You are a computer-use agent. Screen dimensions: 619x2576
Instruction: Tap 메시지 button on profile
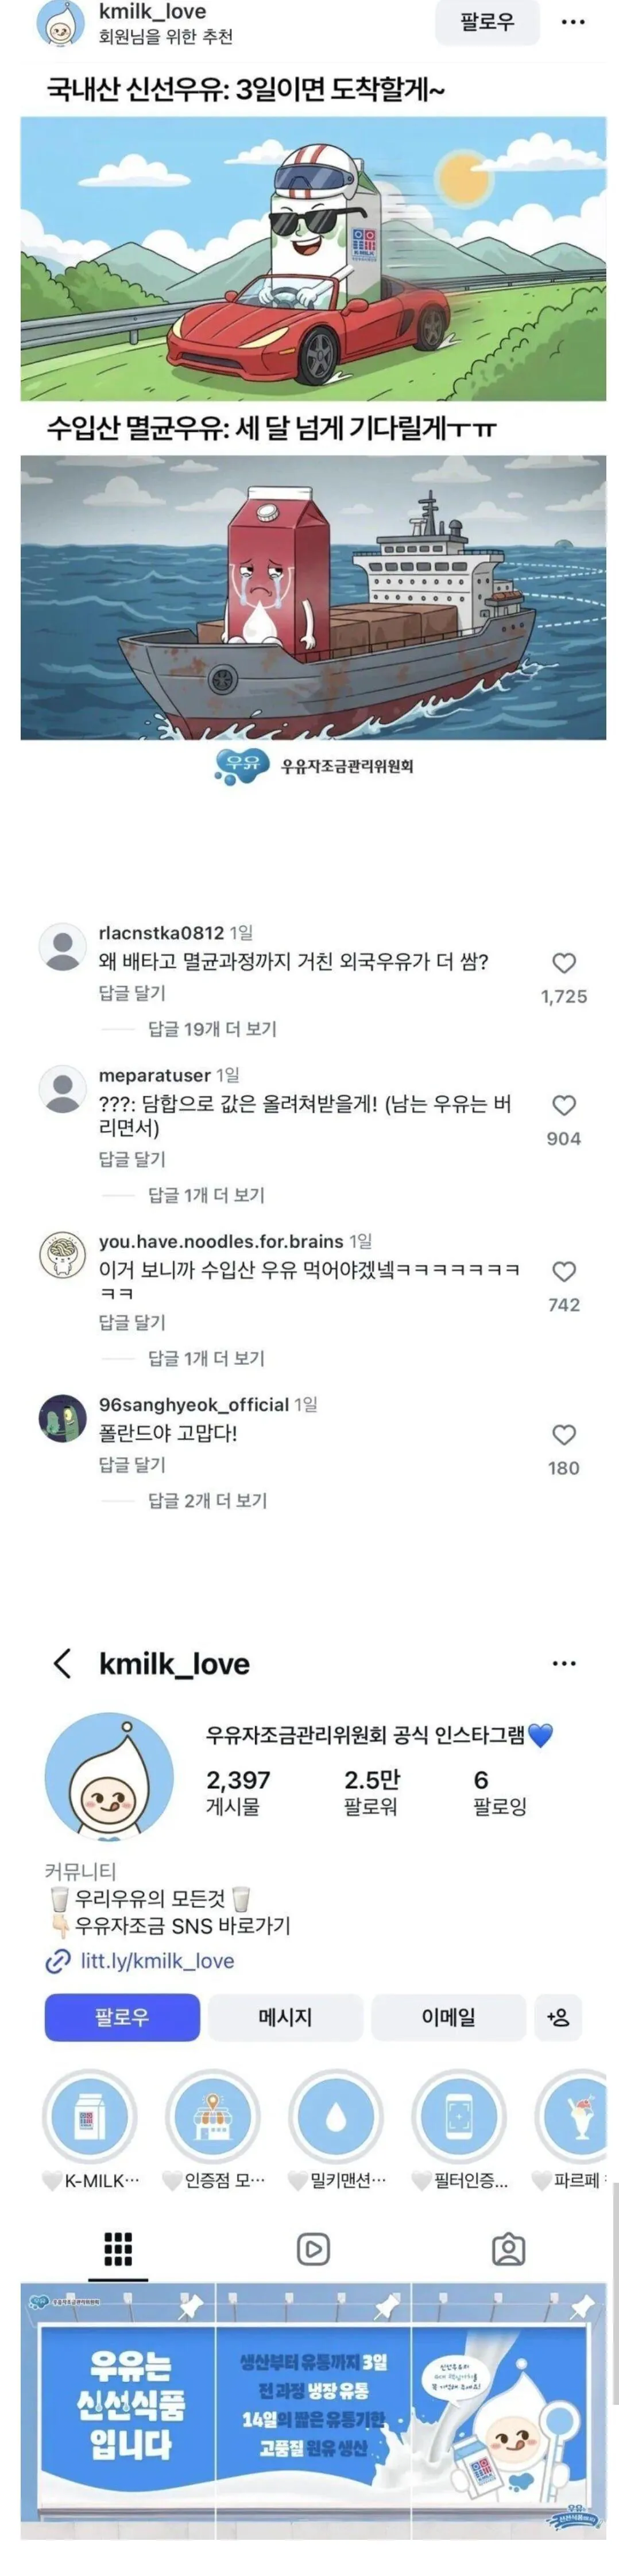click(x=285, y=2018)
